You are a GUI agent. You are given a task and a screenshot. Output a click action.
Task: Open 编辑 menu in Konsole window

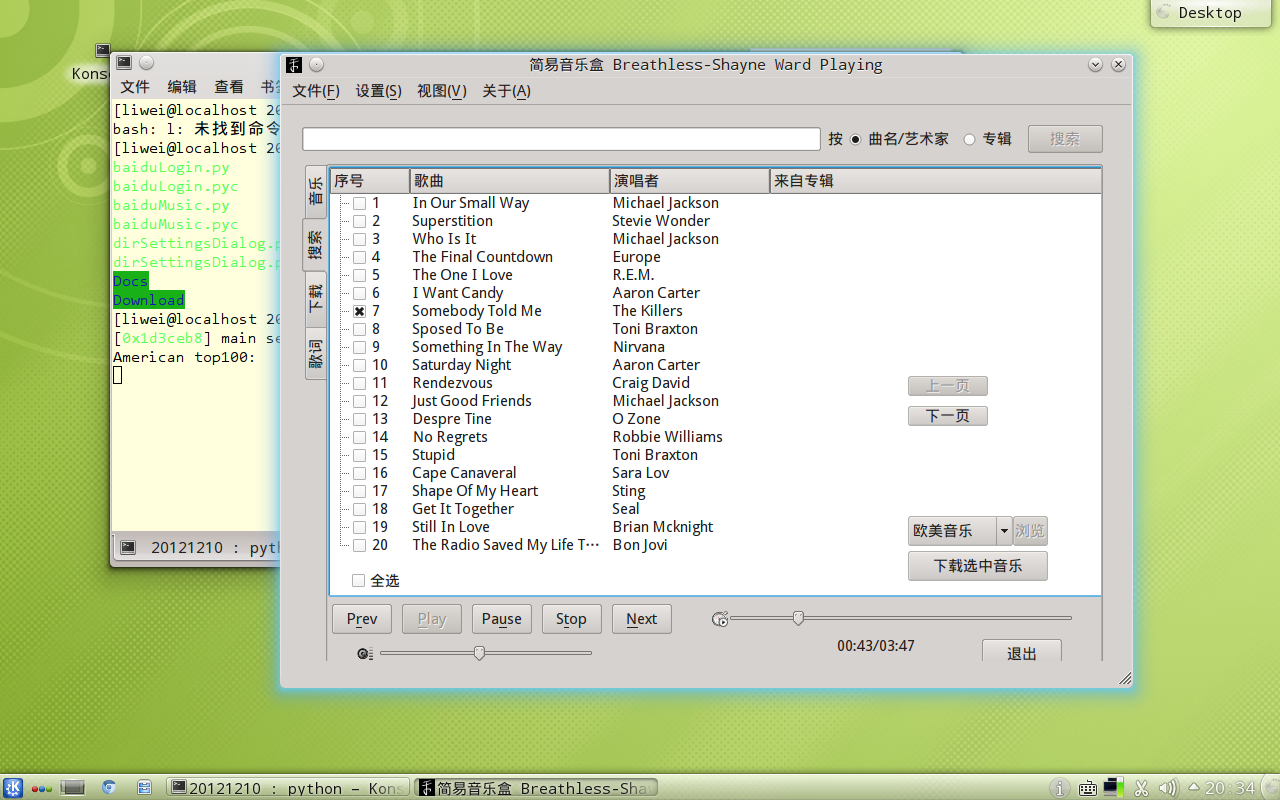[x=182, y=87]
